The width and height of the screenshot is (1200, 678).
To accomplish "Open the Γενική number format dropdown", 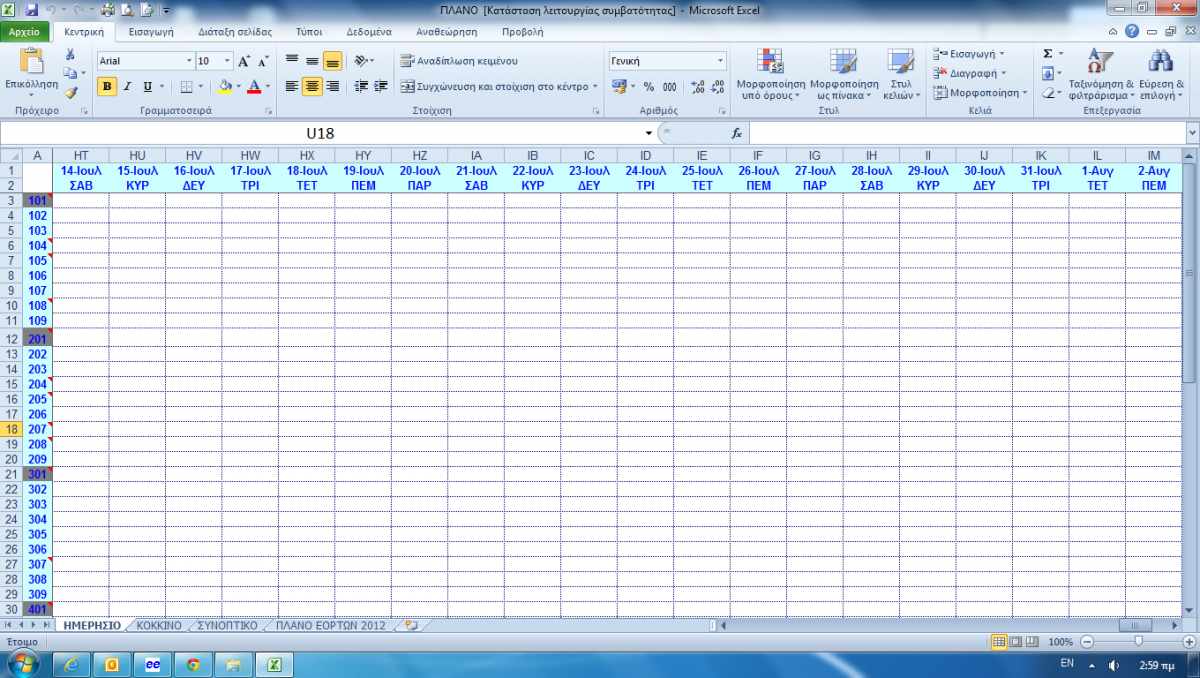I will 720,61.
